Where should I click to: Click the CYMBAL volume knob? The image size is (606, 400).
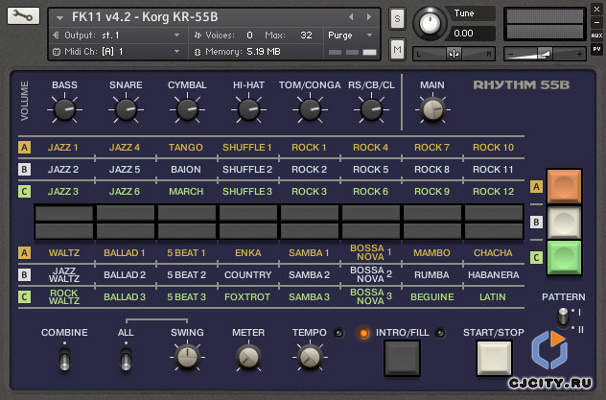187,109
